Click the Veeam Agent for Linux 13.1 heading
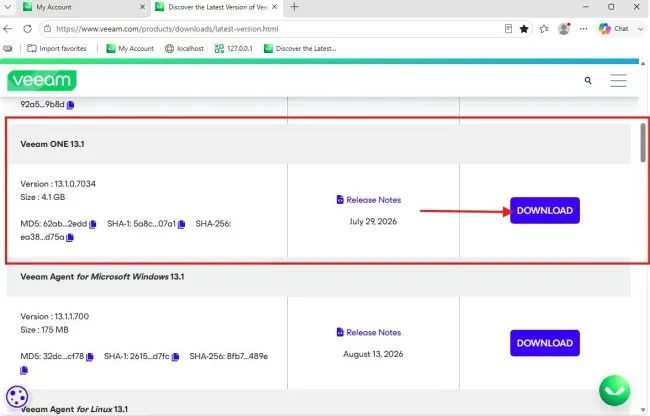This screenshot has width=650, height=416. [x=75, y=409]
